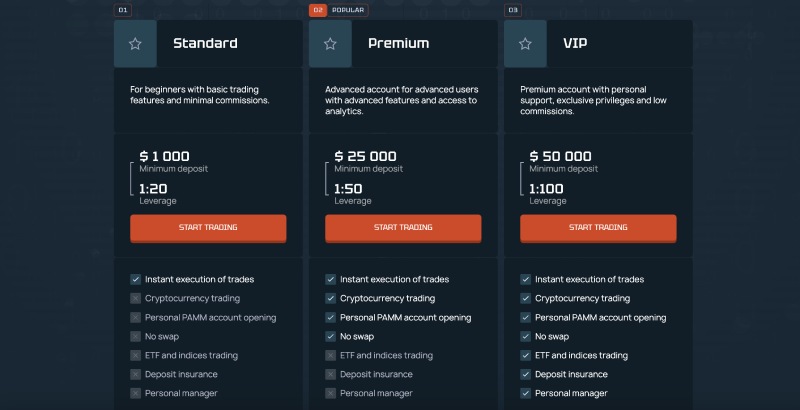This screenshot has width=800, height=410.
Task: Toggle VIP Deposit insurance checkbox
Action: coord(526,374)
